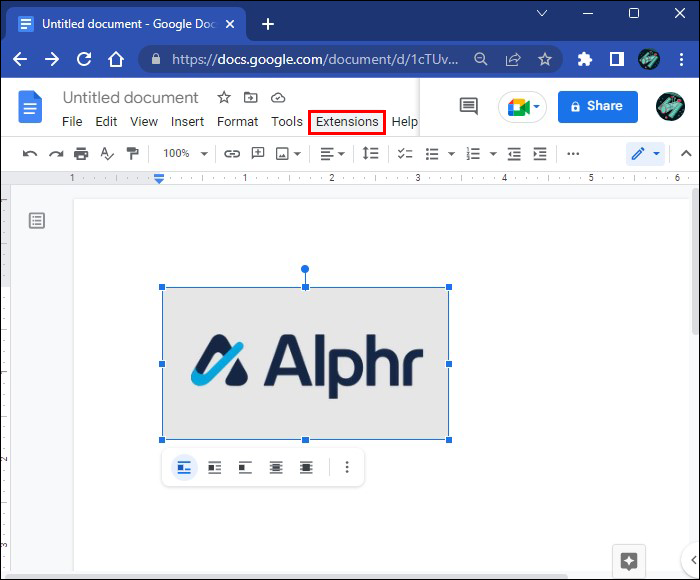Screen dimensions: 700x580
Task: Open the File menu
Action: coord(72,122)
